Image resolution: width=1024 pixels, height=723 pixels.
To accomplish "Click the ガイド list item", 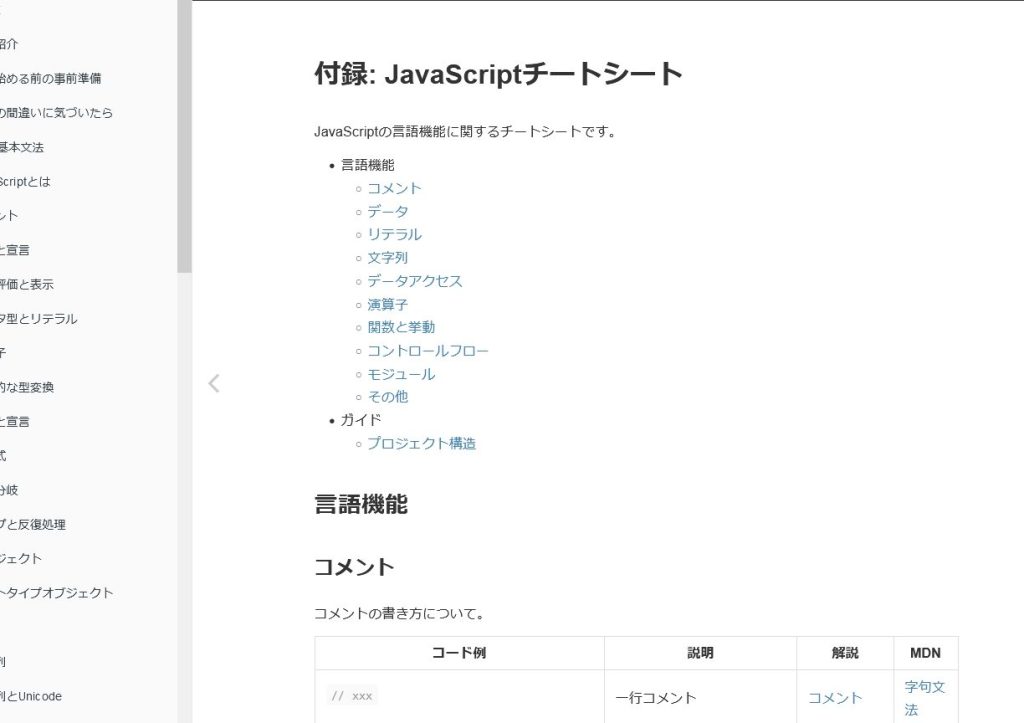I will 360,420.
